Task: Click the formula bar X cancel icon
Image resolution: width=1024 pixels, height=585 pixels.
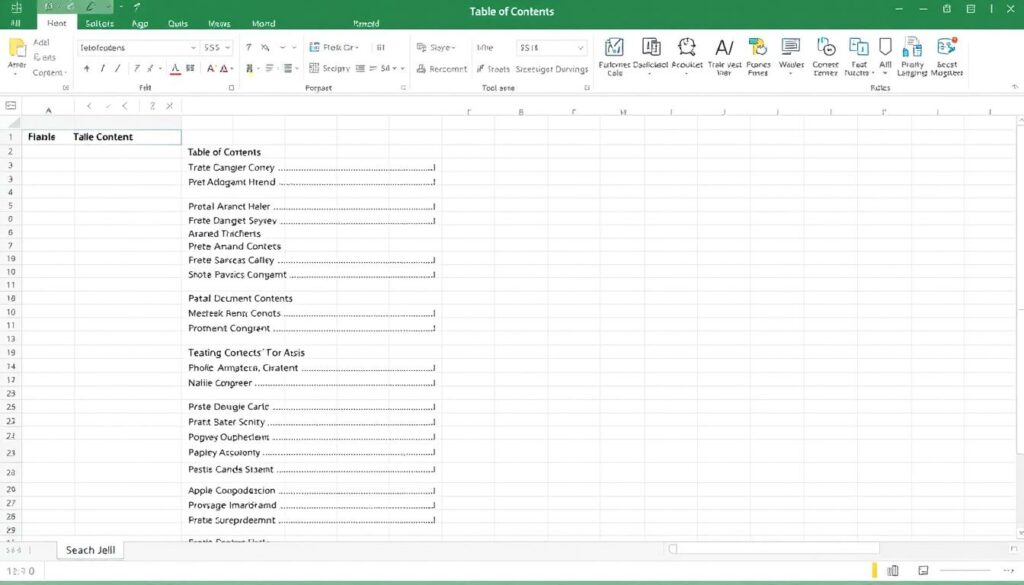Action: 169,106
